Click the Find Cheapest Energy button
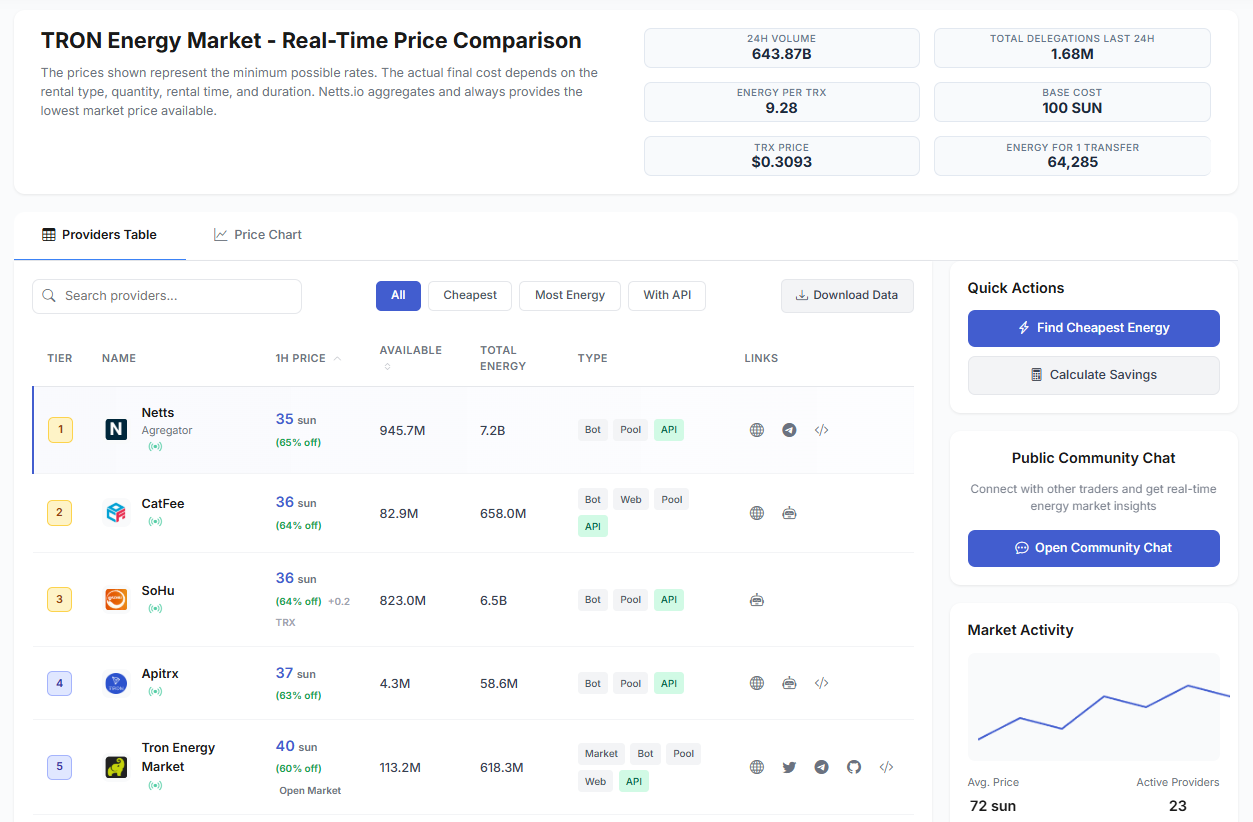Viewport: 1253px width, 822px height. click(1093, 328)
